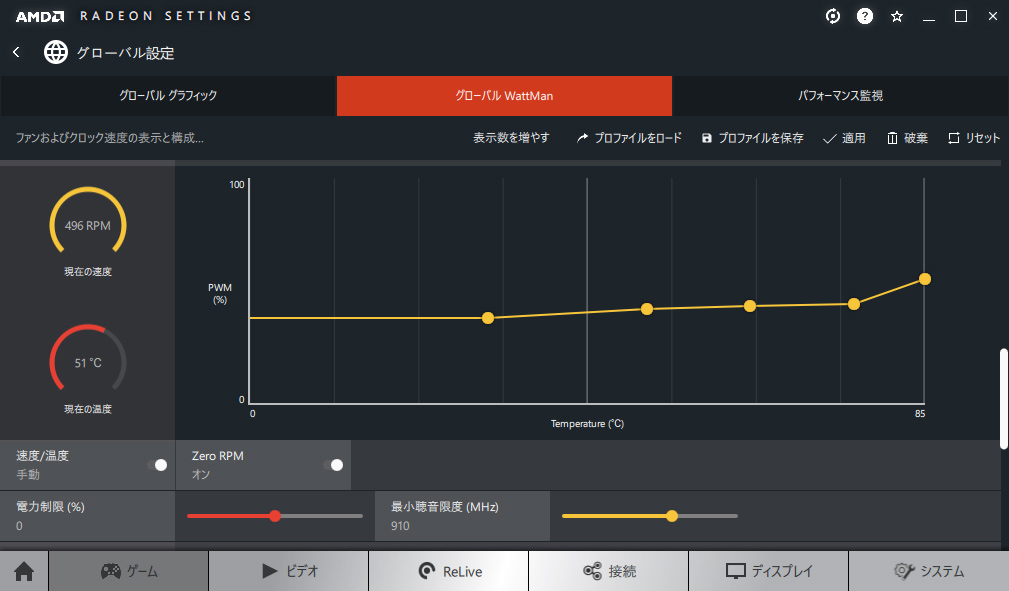This screenshot has height=591, width=1009.
Task: Click 表示数を増やす
Action: click(x=511, y=138)
